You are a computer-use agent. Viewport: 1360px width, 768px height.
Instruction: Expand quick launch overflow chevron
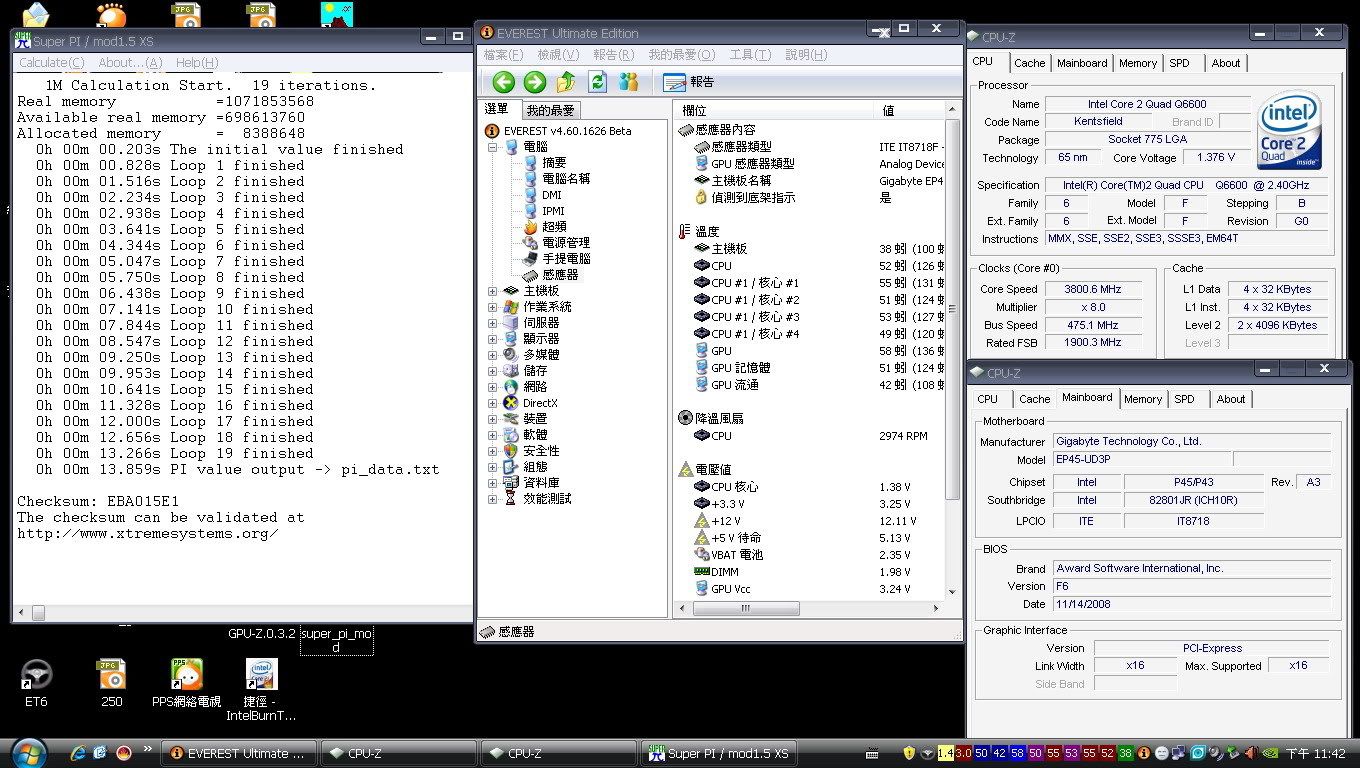[148, 749]
